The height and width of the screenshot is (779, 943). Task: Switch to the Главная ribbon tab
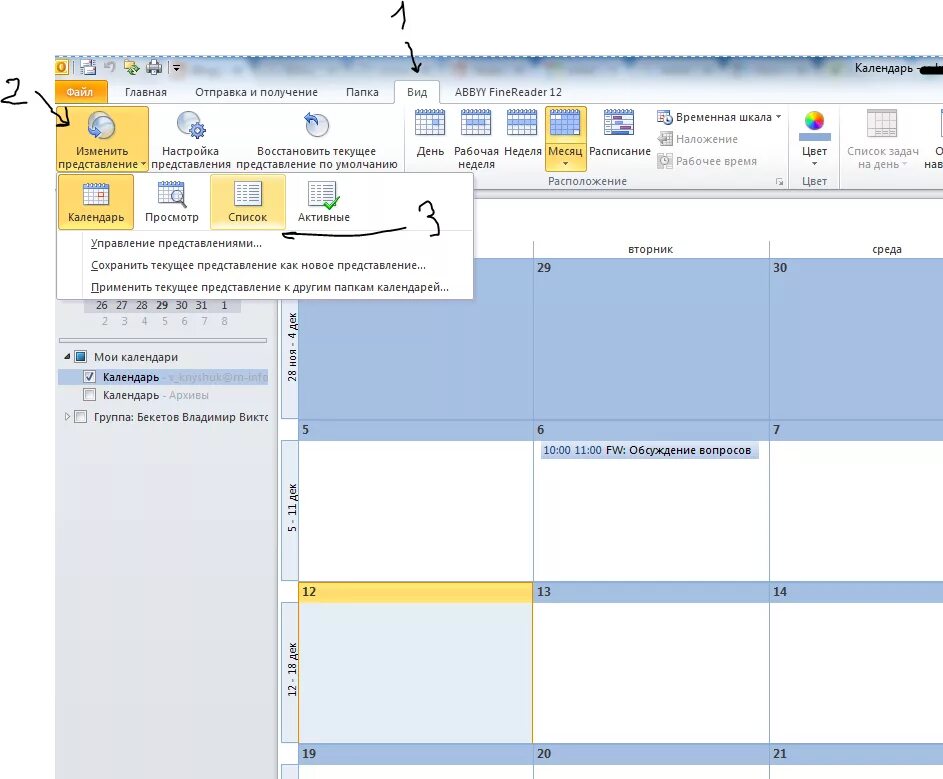pyautogui.click(x=146, y=92)
